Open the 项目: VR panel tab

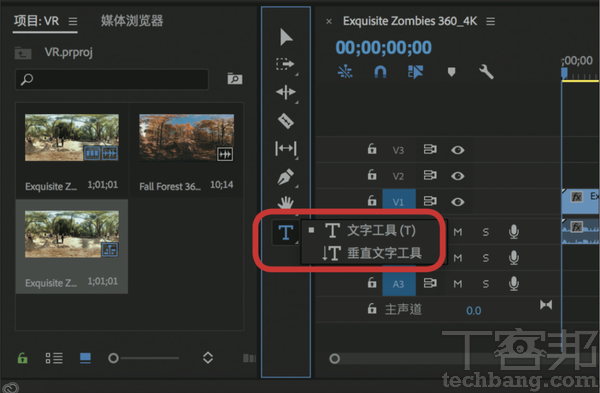(37, 21)
